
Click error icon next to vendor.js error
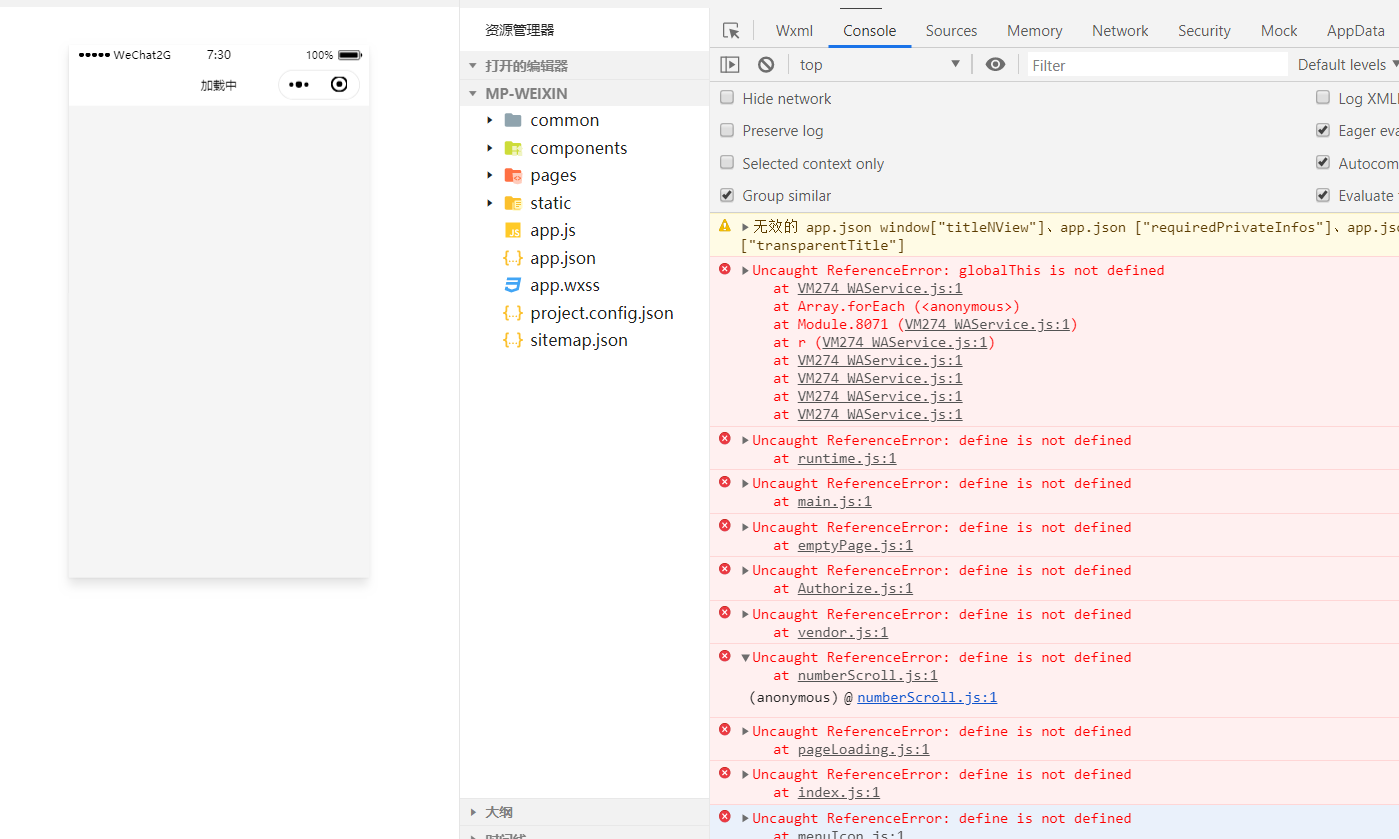[x=725, y=613]
